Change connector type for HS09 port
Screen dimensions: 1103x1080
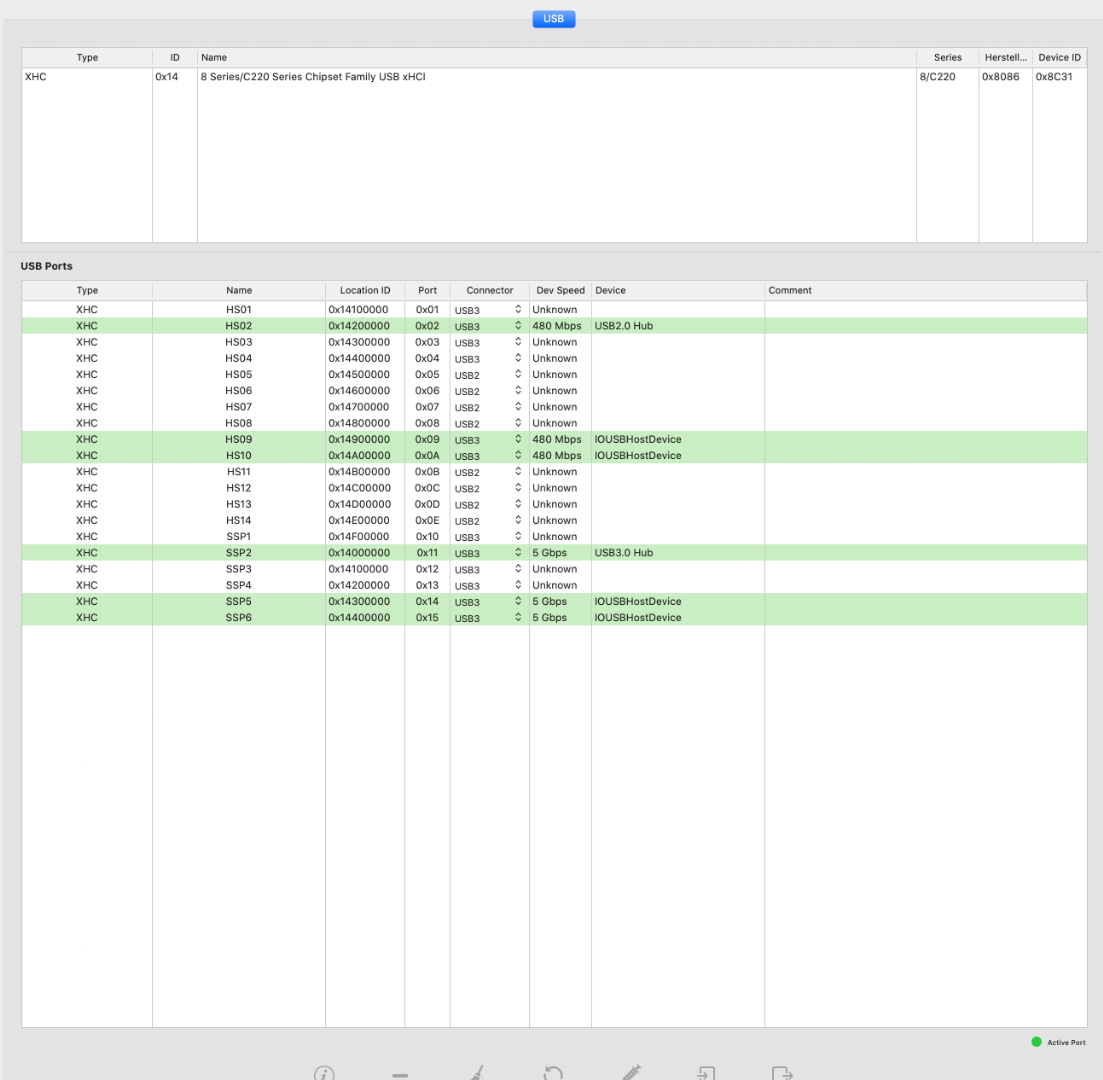[x=518, y=439]
